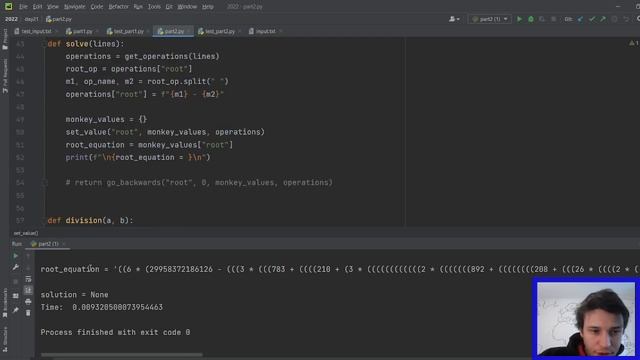Open the Run menu
The image size is (640, 360).
coord(138,7)
